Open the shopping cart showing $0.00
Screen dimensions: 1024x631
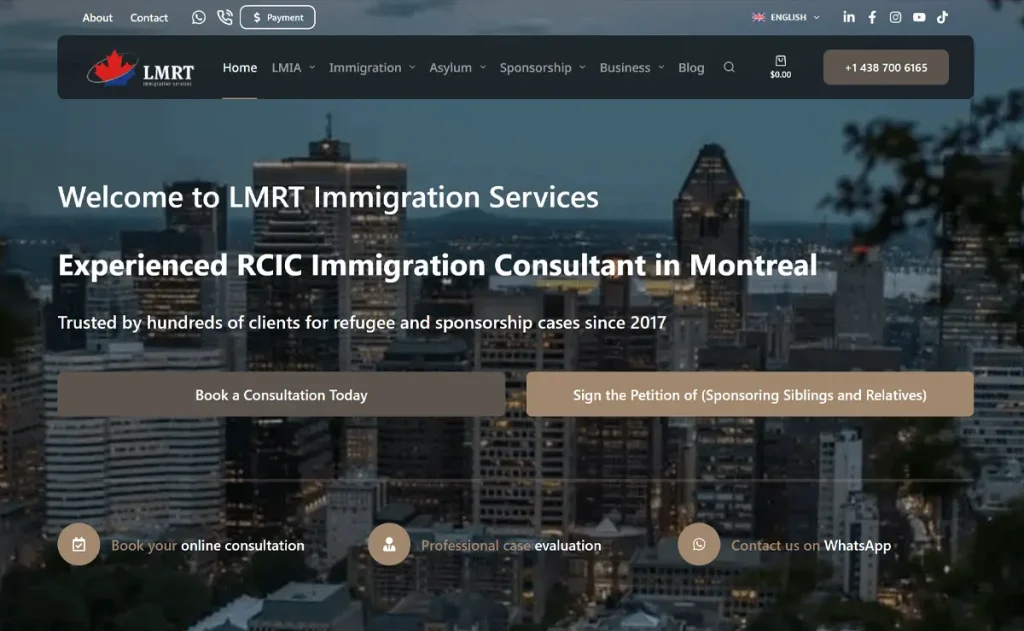(780, 67)
